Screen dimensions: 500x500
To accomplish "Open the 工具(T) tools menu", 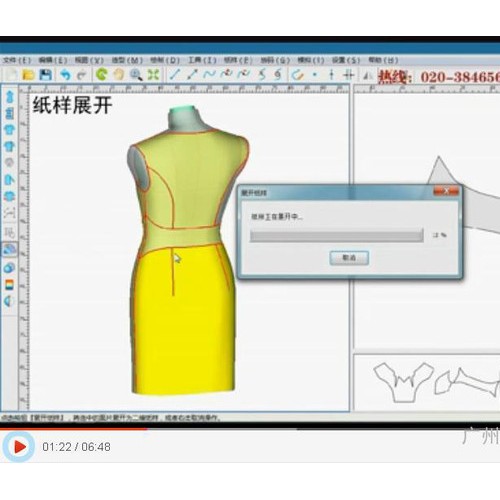I will [x=202, y=60].
